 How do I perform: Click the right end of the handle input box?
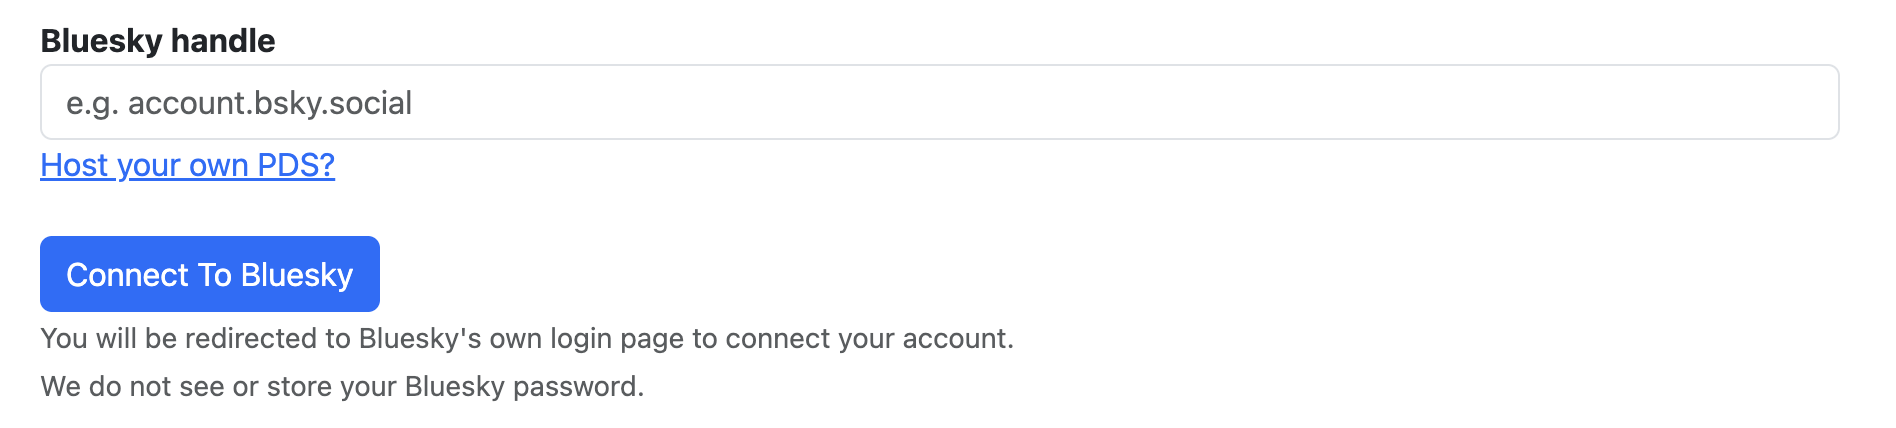tap(1800, 102)
